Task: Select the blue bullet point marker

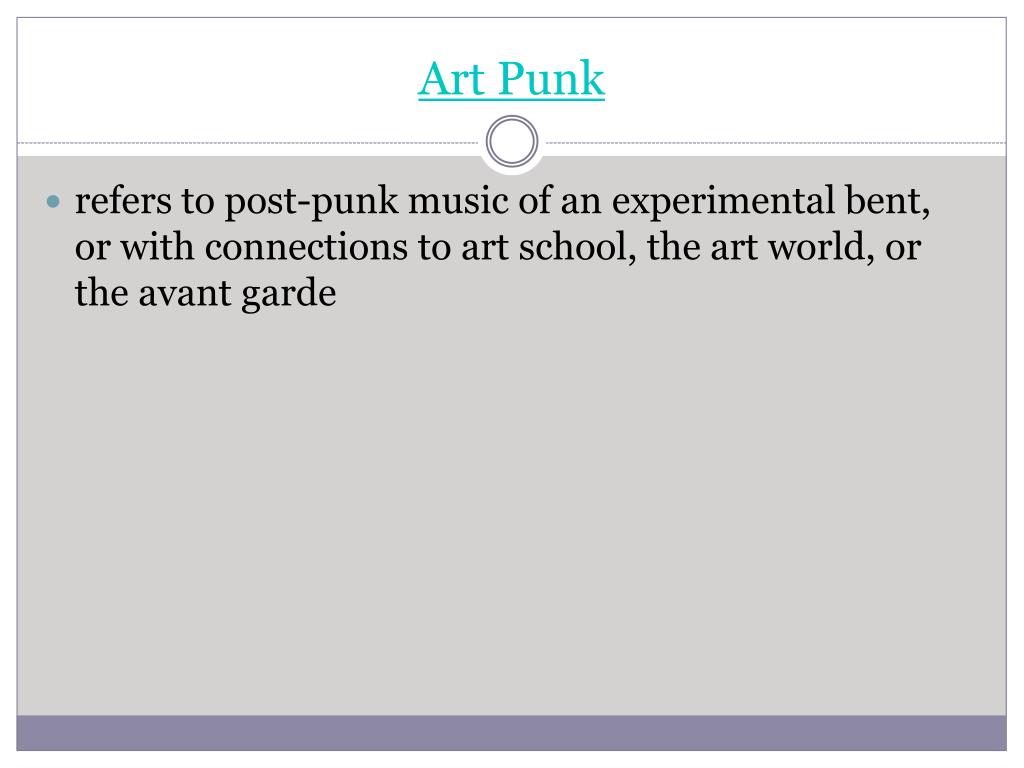Action: [x=53, y=201]
